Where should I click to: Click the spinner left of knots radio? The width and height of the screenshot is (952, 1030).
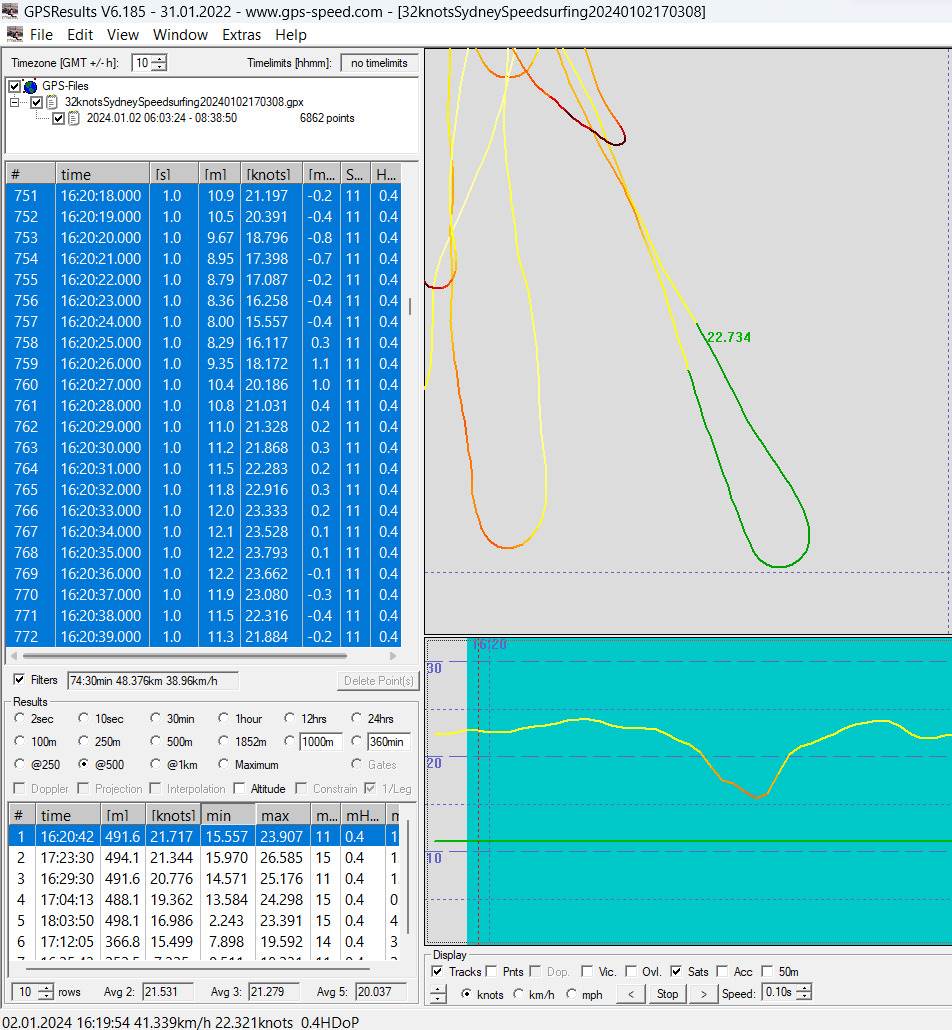[x=439, y=994]
